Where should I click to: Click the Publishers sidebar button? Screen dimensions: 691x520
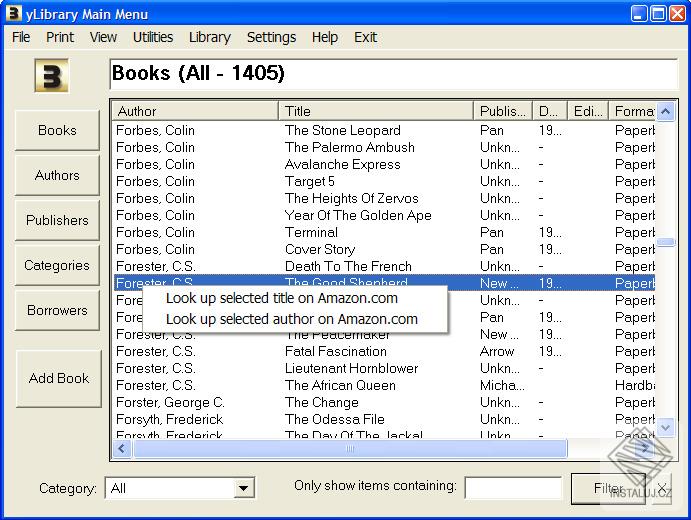tap(57, 220)
